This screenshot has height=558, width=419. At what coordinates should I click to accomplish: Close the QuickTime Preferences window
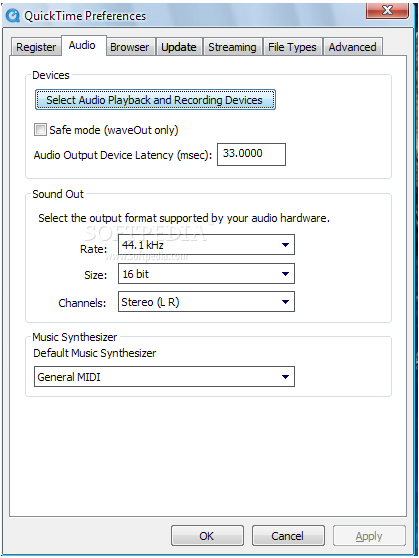click(x=387, y=10)
